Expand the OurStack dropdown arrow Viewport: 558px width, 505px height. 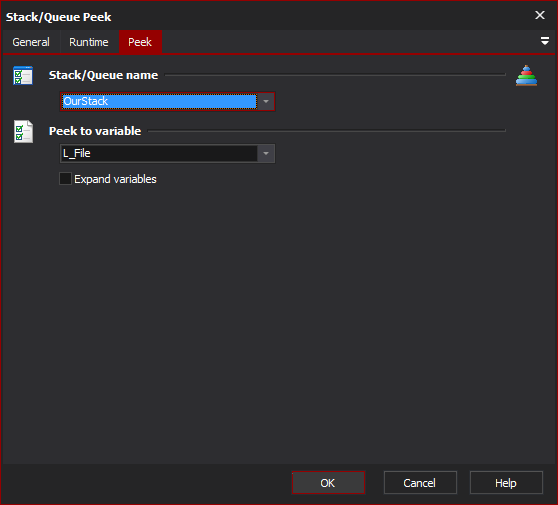pyautogui.click(x=266, y=102)
